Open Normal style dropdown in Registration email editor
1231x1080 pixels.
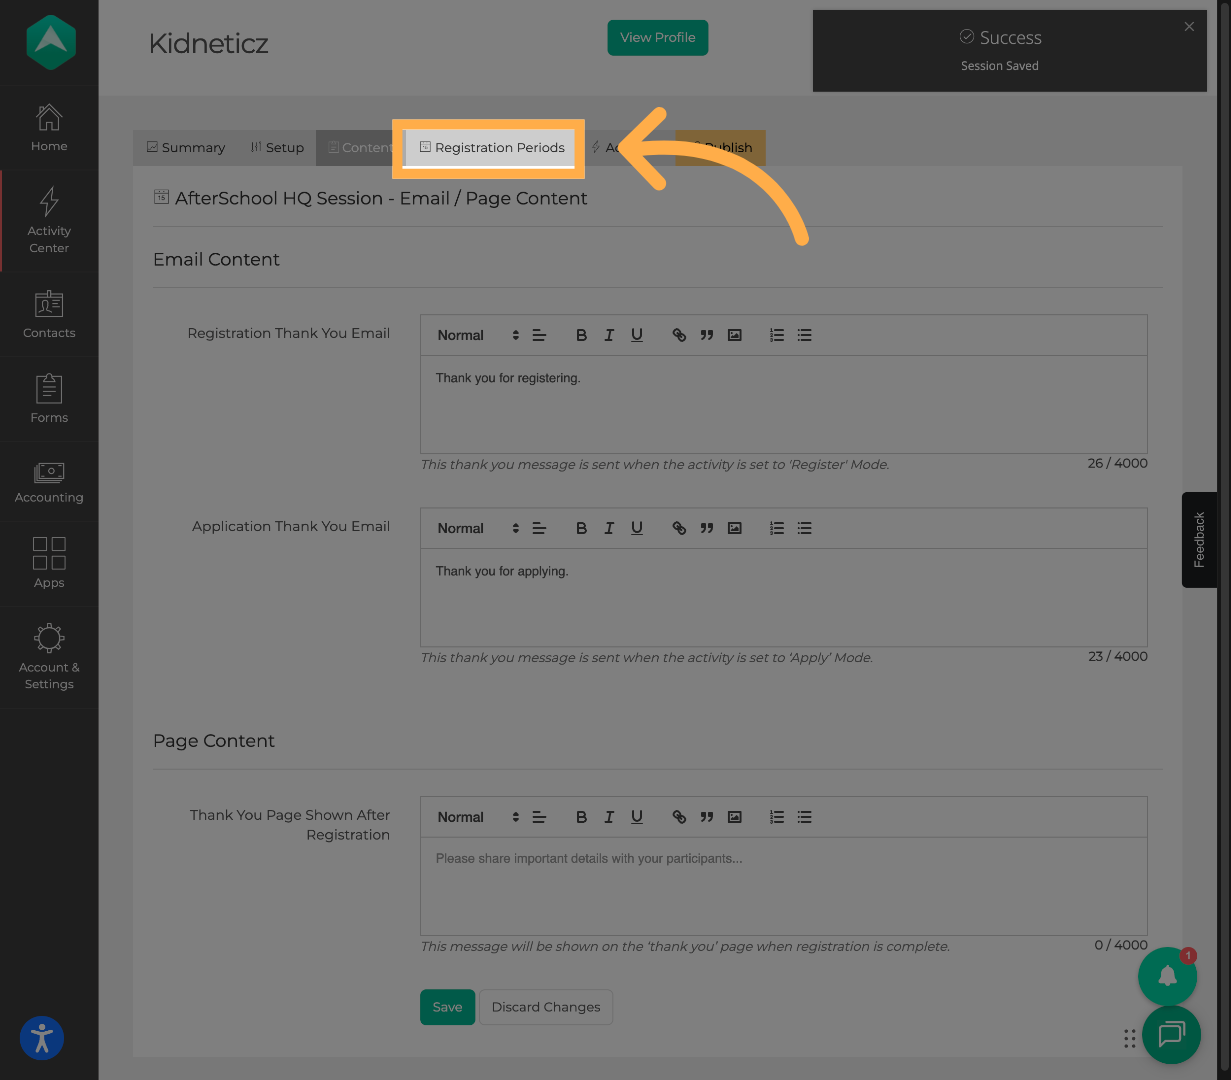pyautogui.click(x=478, y=336)
